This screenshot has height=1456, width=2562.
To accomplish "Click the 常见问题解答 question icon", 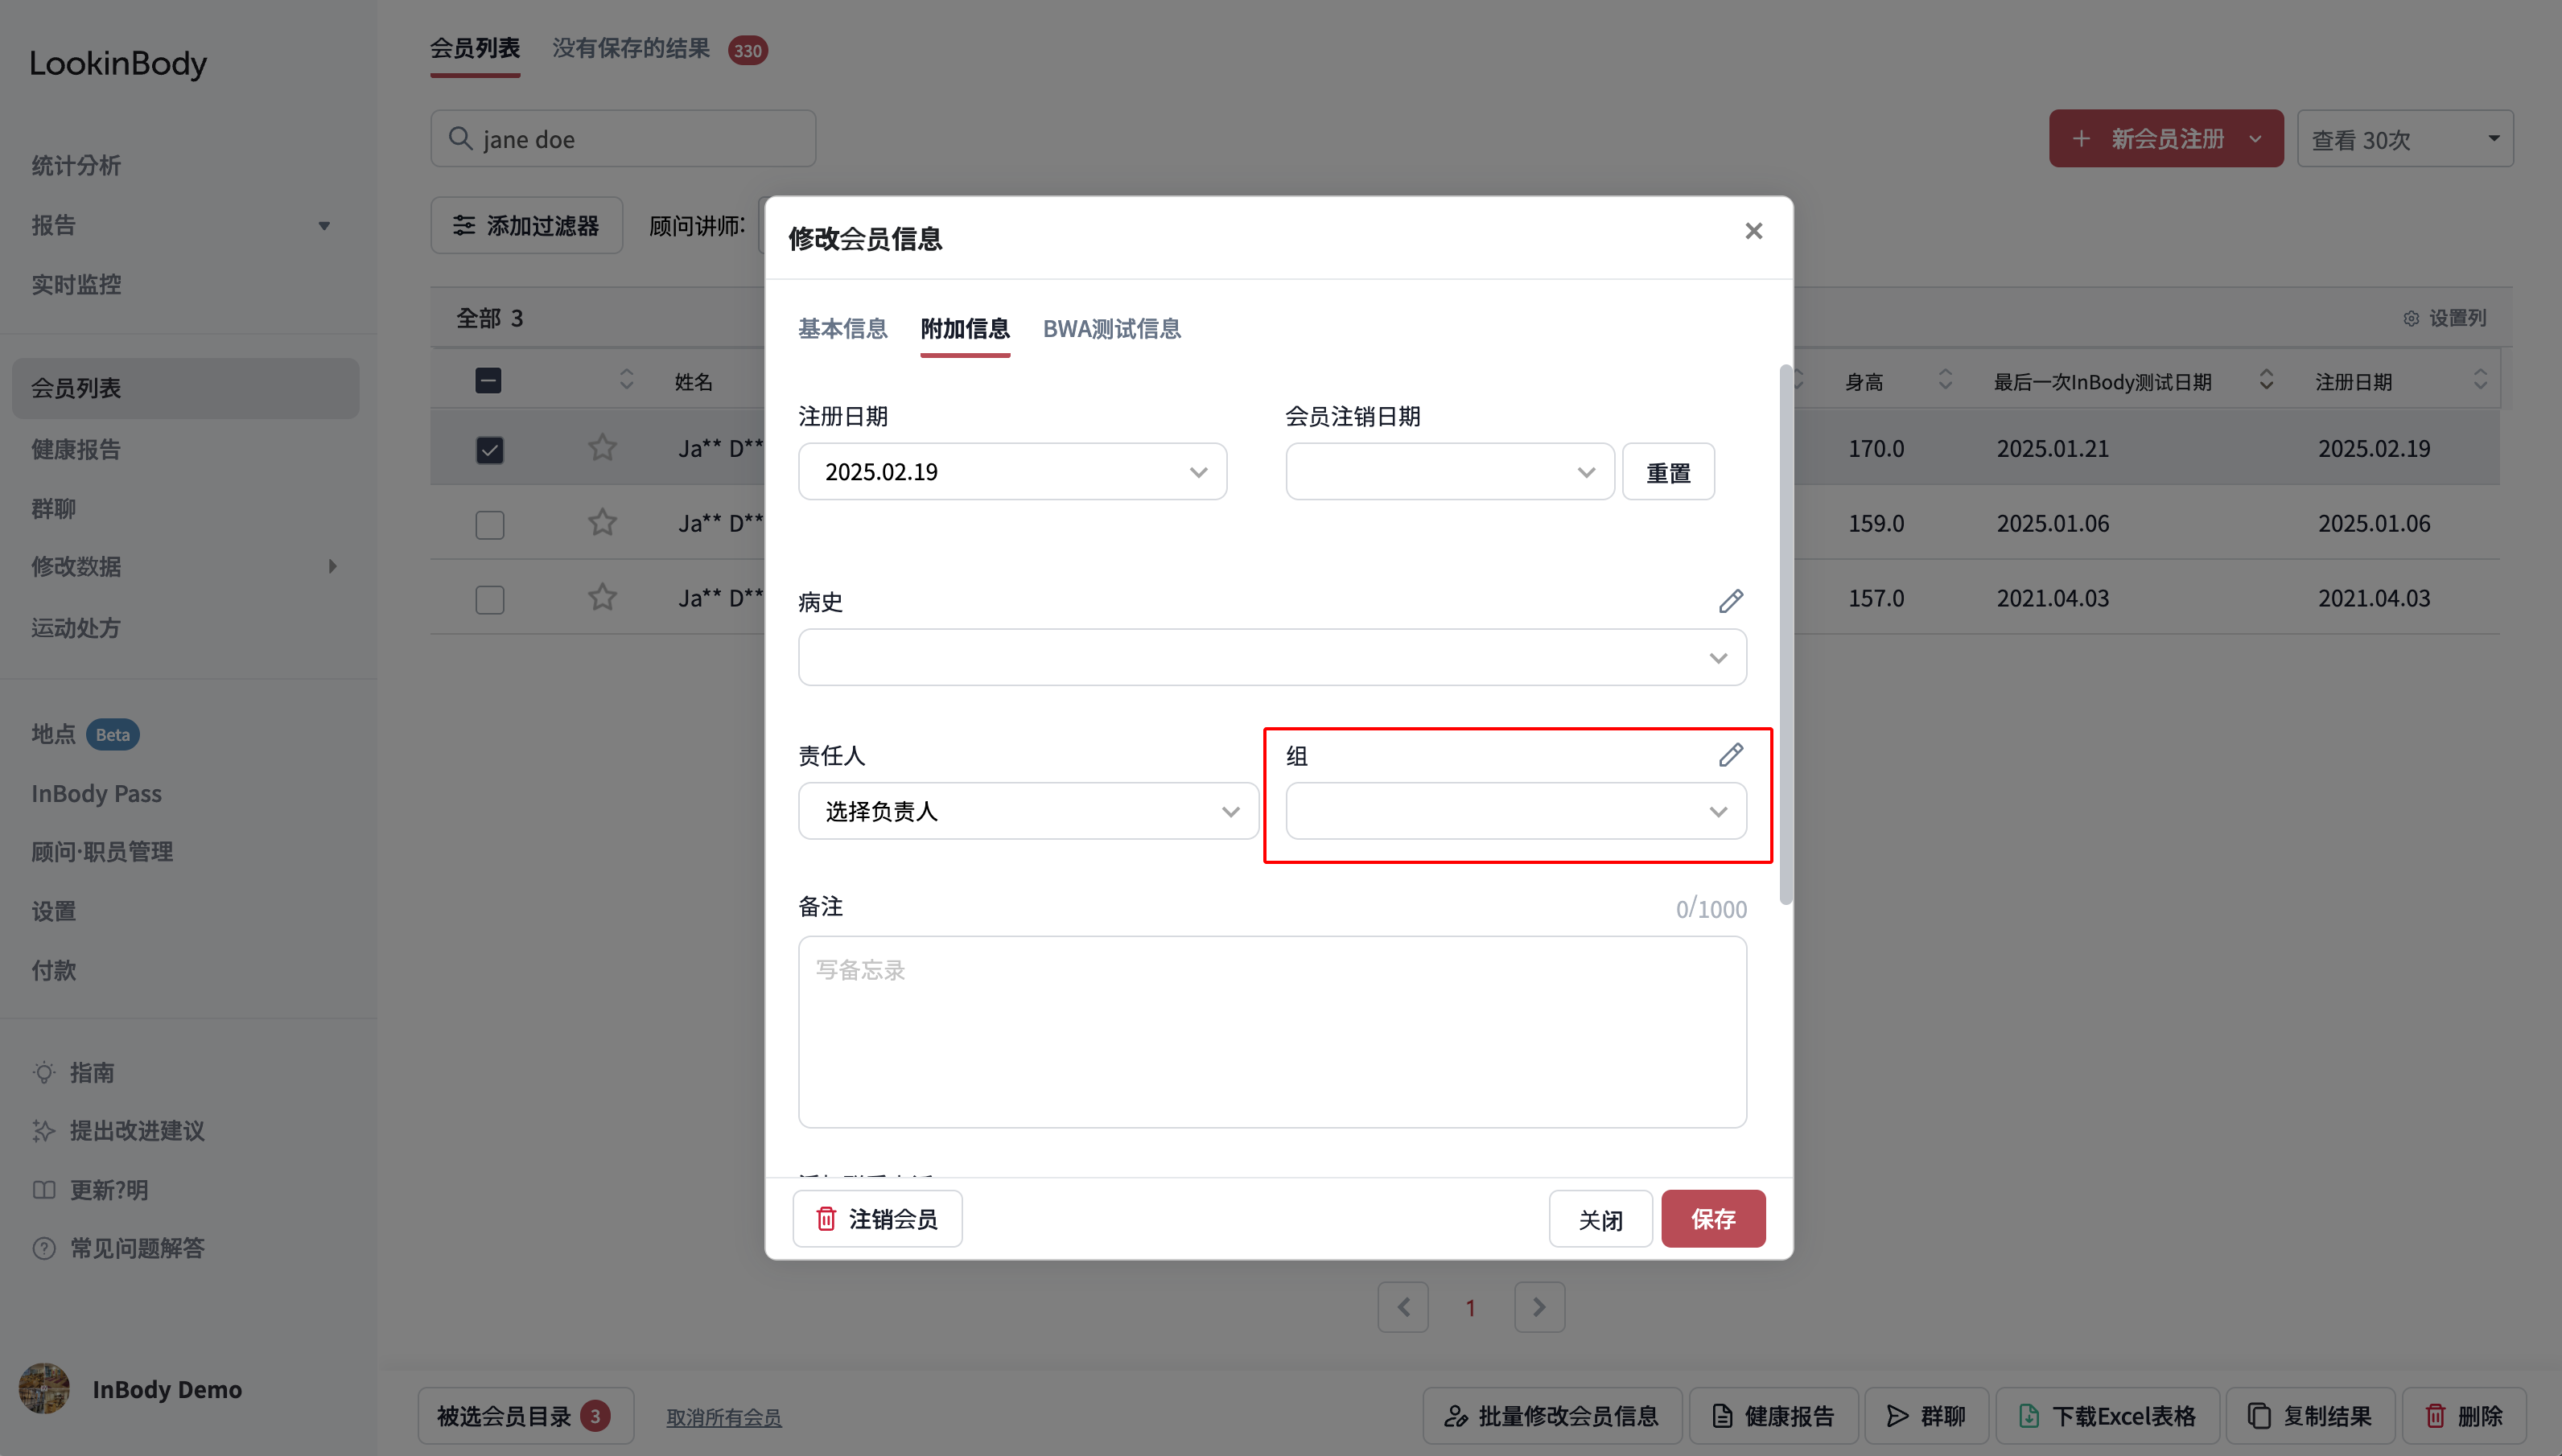I will (x=44, y=1248).
